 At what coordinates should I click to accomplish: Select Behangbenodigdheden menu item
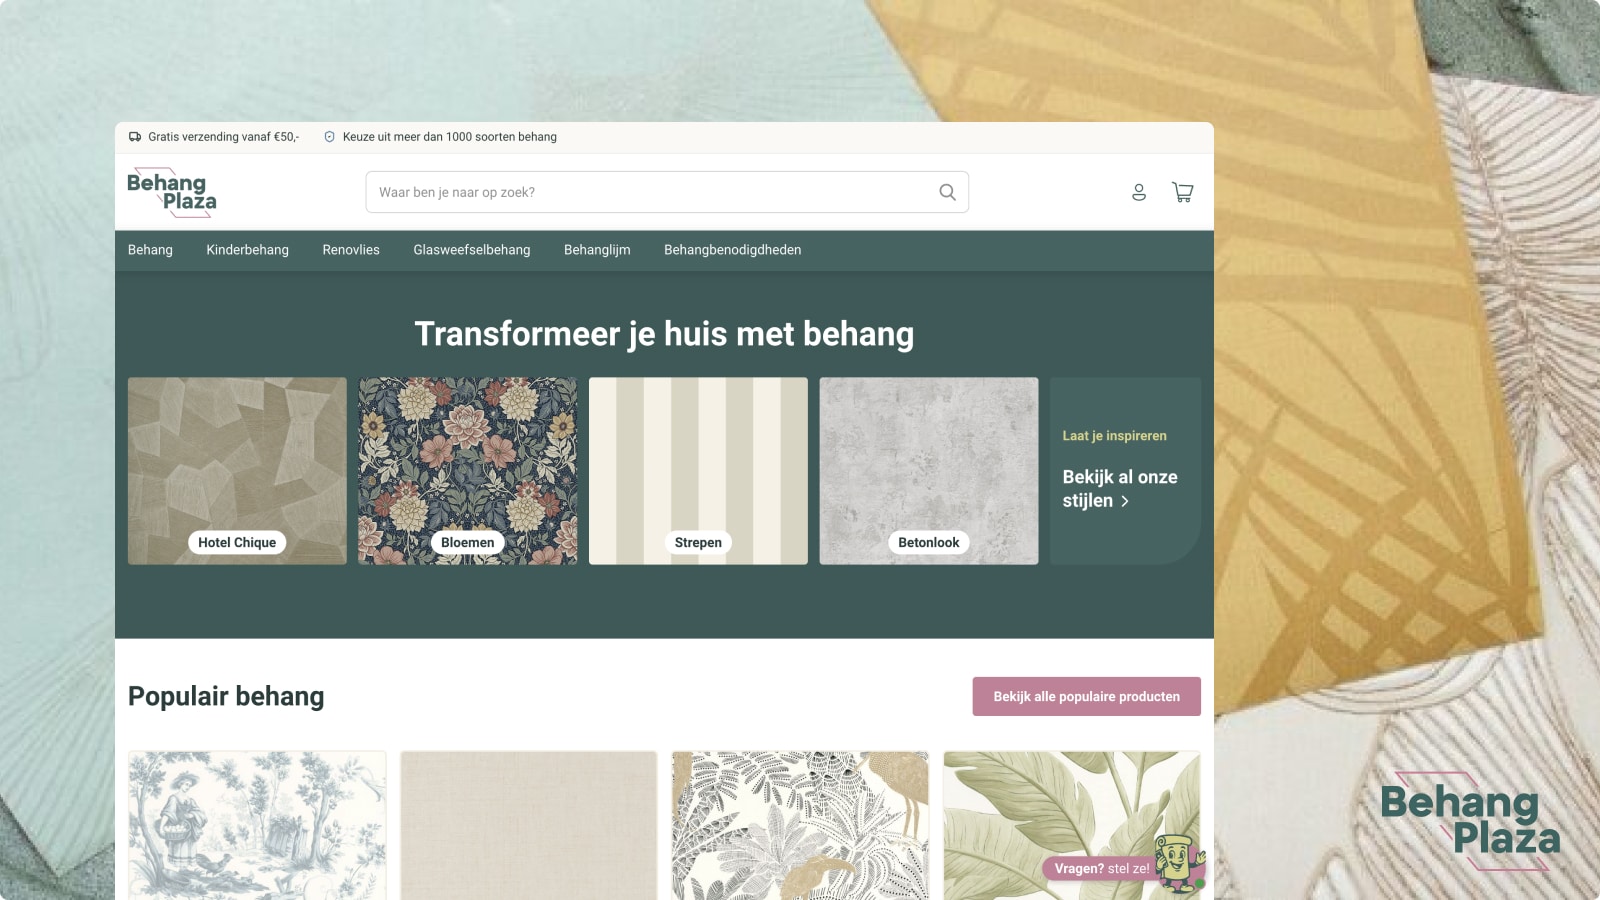pos(733,250)
